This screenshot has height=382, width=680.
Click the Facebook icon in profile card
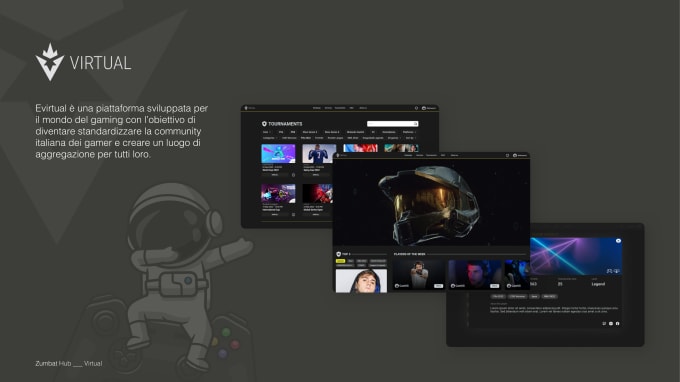pos(618,323)
